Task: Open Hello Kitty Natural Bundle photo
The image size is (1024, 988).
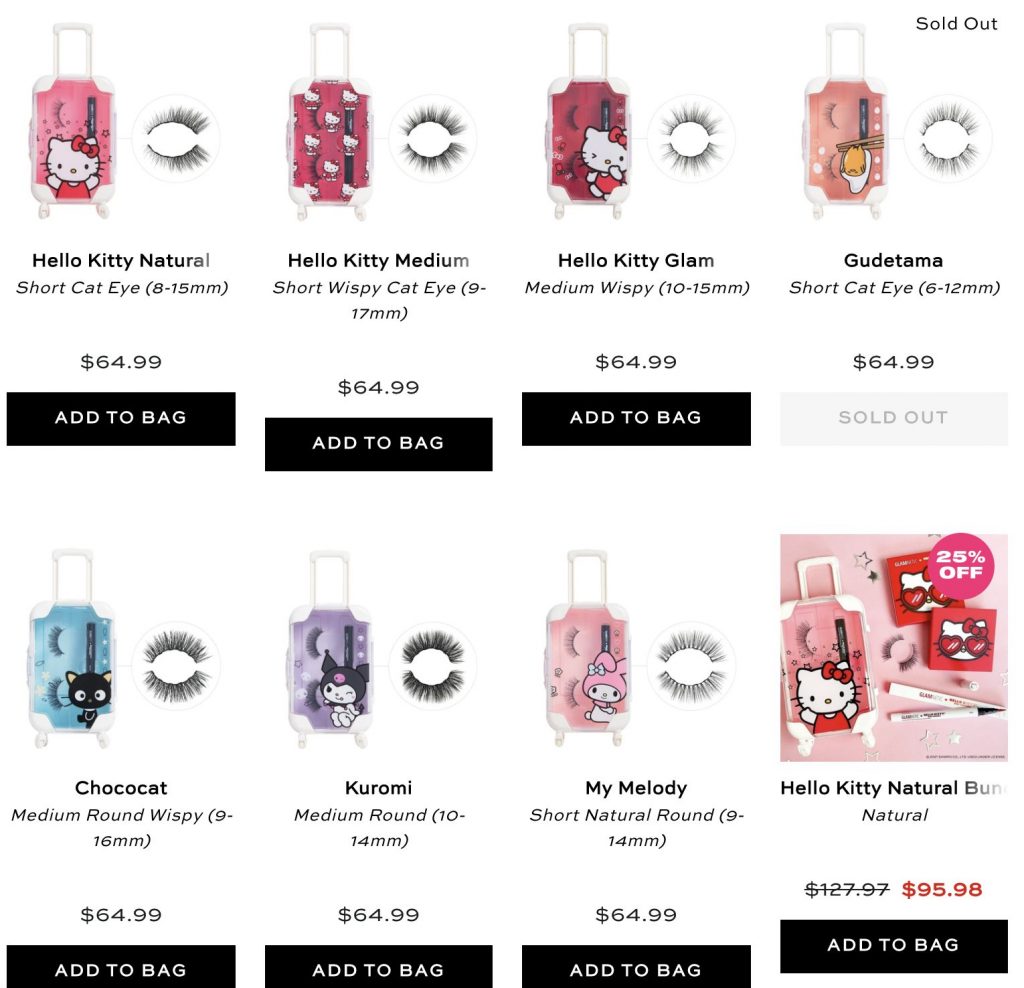Action: pyautogui.click(x=894, y=648)
